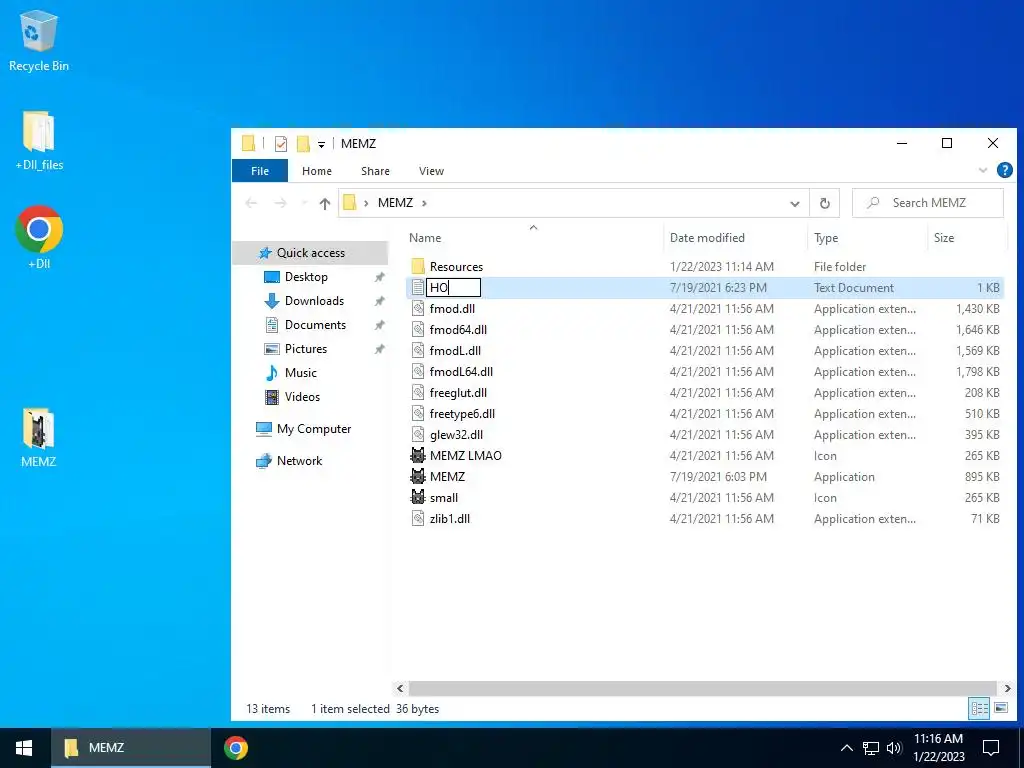Sort by Date modified column
The image size is (1024, 768).
[707, 238]
